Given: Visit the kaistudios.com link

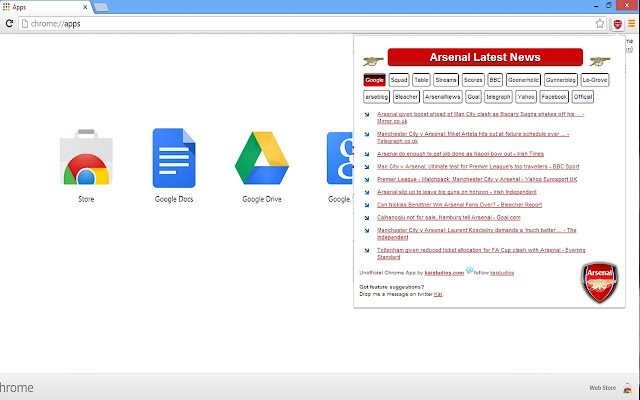Looking at the screenshot, I should (x=444, y=273).
